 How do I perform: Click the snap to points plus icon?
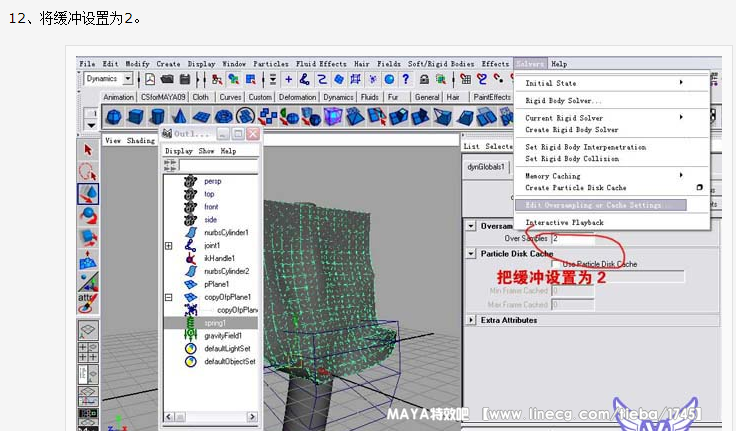[x=289, y=79]
